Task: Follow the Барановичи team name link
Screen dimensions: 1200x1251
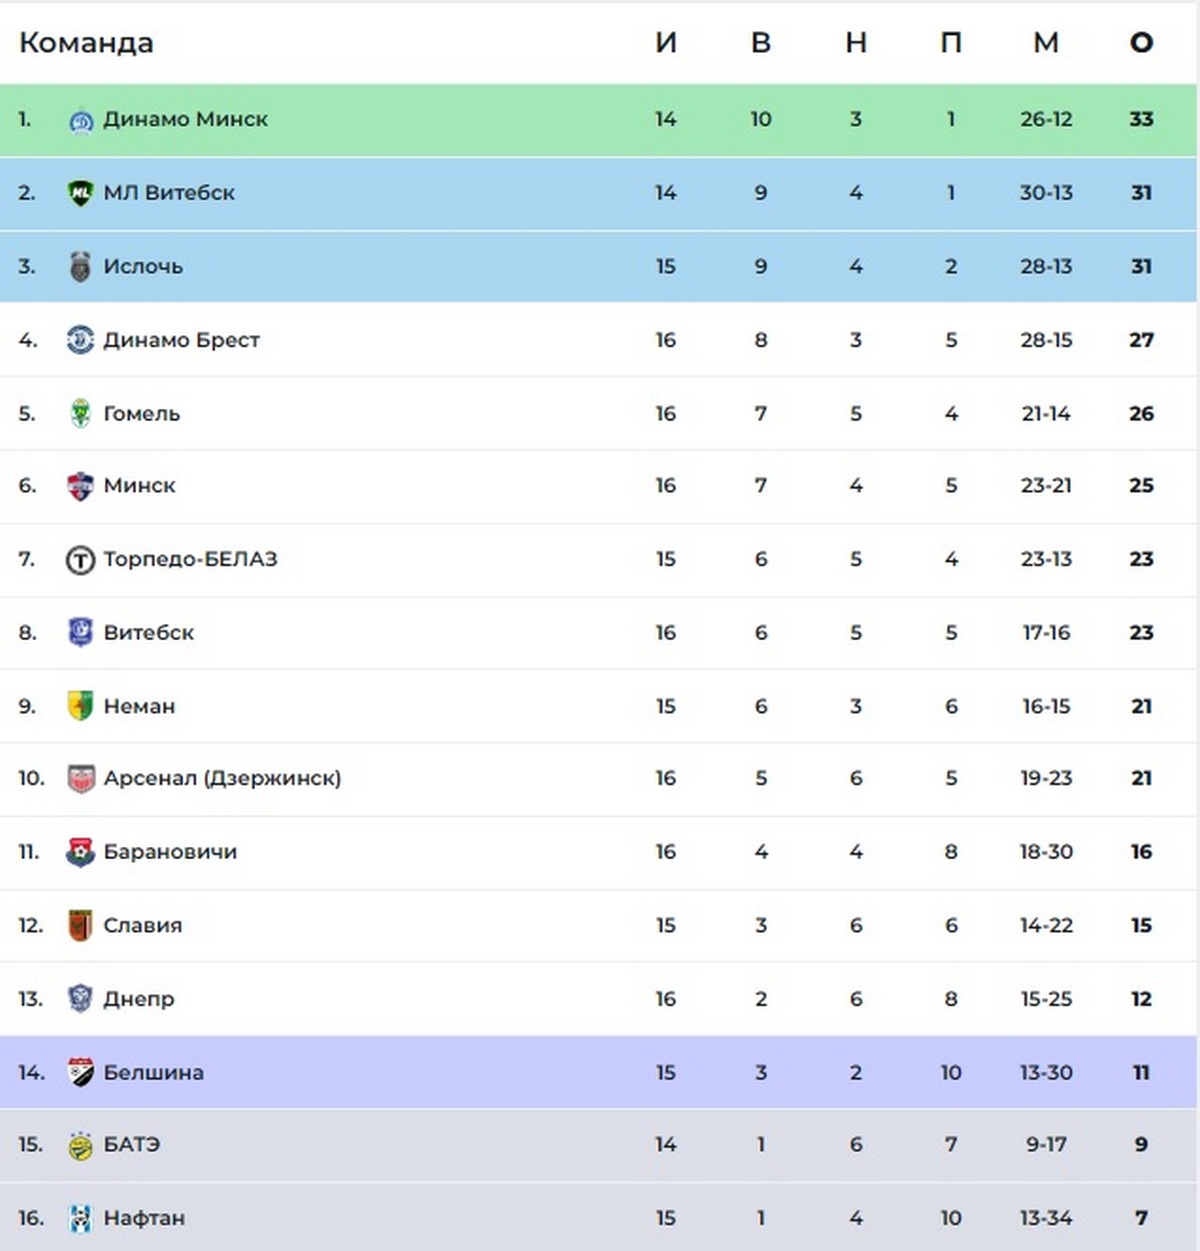Action: point(170,852)
